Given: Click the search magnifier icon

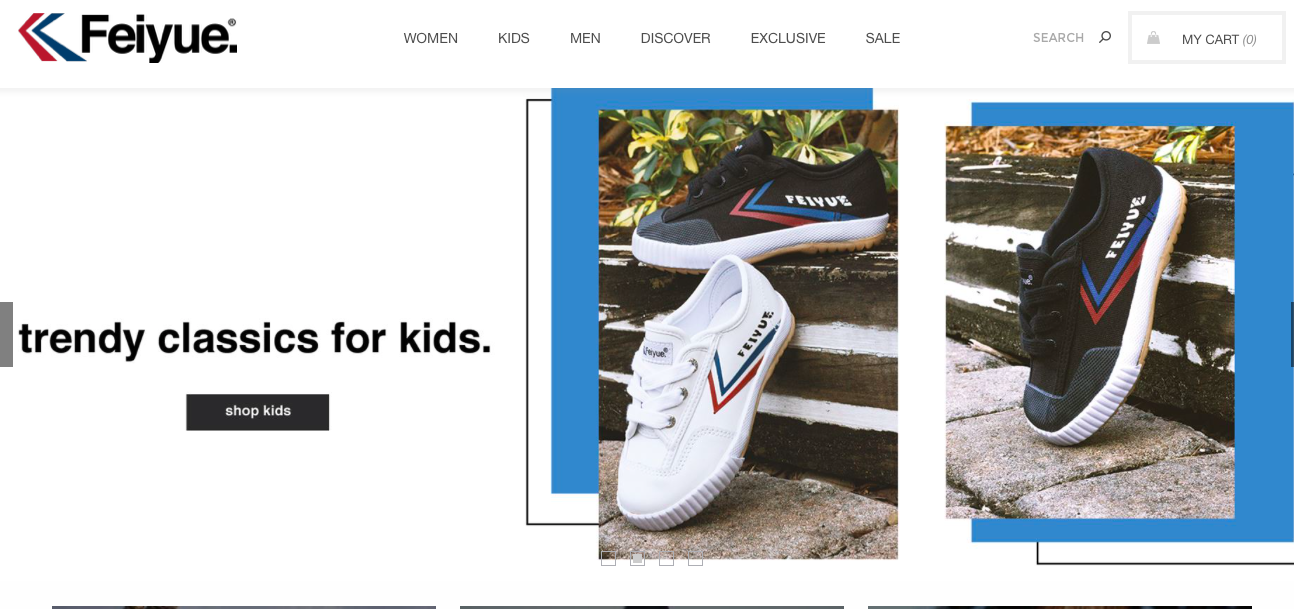Looking at the screenshot, I should 1105,37.
